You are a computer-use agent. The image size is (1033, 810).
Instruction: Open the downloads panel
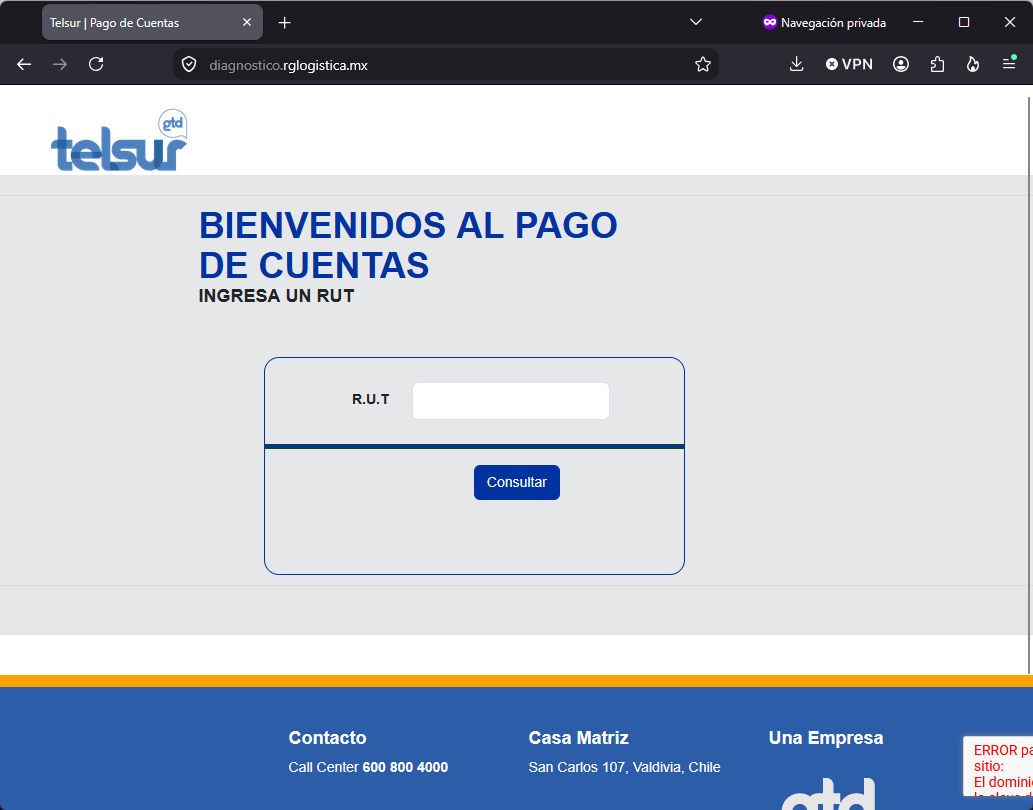click(x=796, y=64)
